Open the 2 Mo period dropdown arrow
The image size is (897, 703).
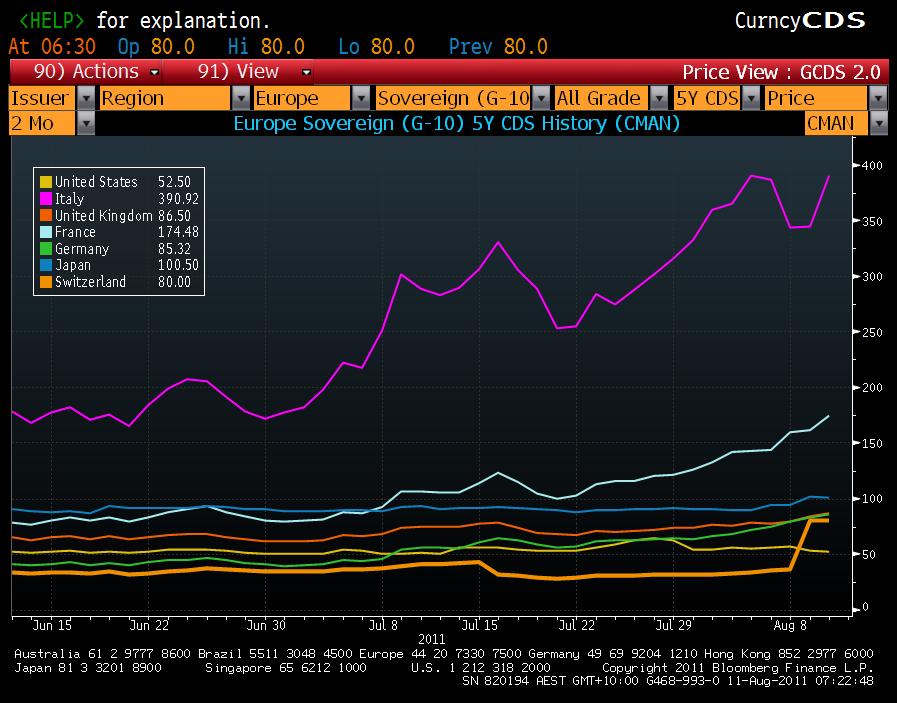point(85,123)
